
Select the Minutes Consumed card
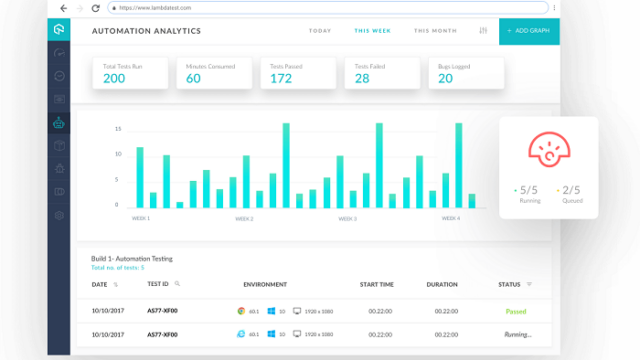tap(214, 73)
